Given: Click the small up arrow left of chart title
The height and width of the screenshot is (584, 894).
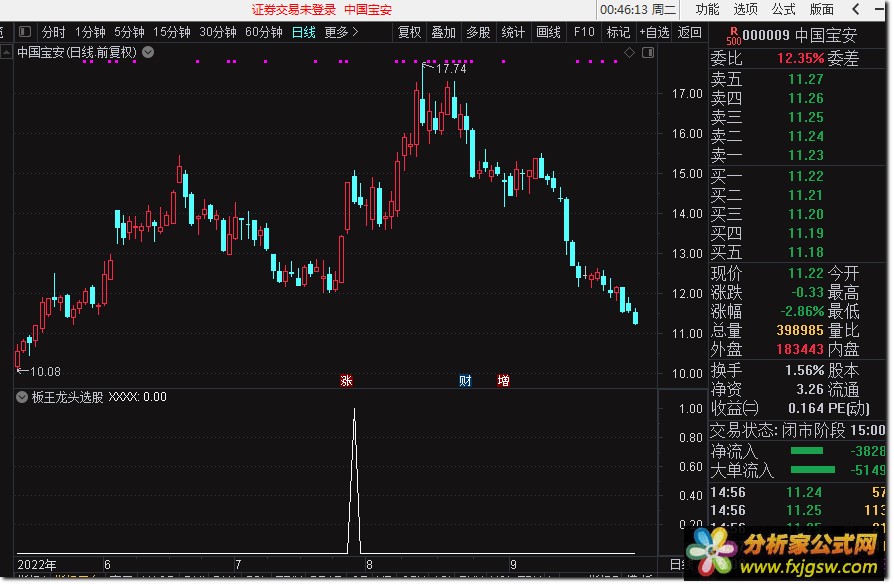Looking at the screenshot, I should click(6, 52).
